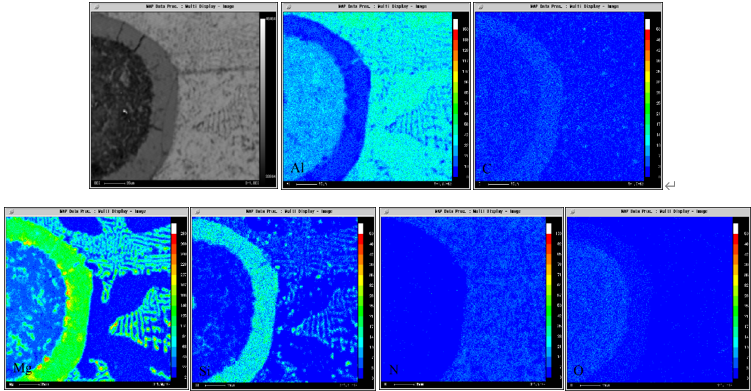Click the grayscale intensity bar beside the backscatter image
751x391 pixels.
[262, 99]
